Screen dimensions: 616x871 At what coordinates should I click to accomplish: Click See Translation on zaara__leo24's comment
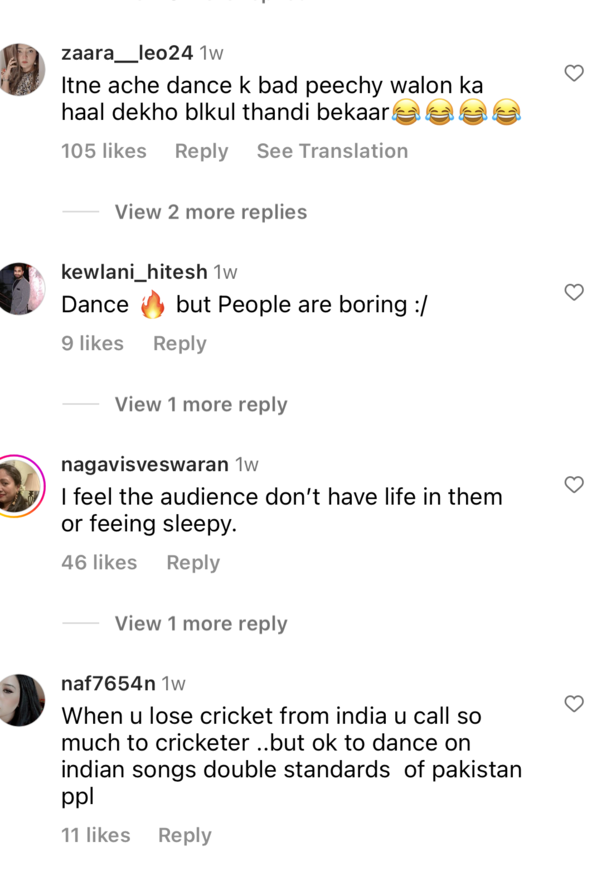pos(332,151)
